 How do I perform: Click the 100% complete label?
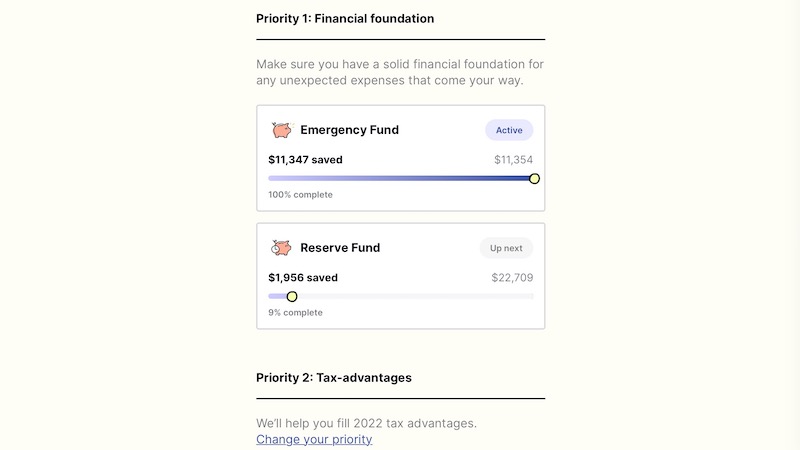coord(300,195)
